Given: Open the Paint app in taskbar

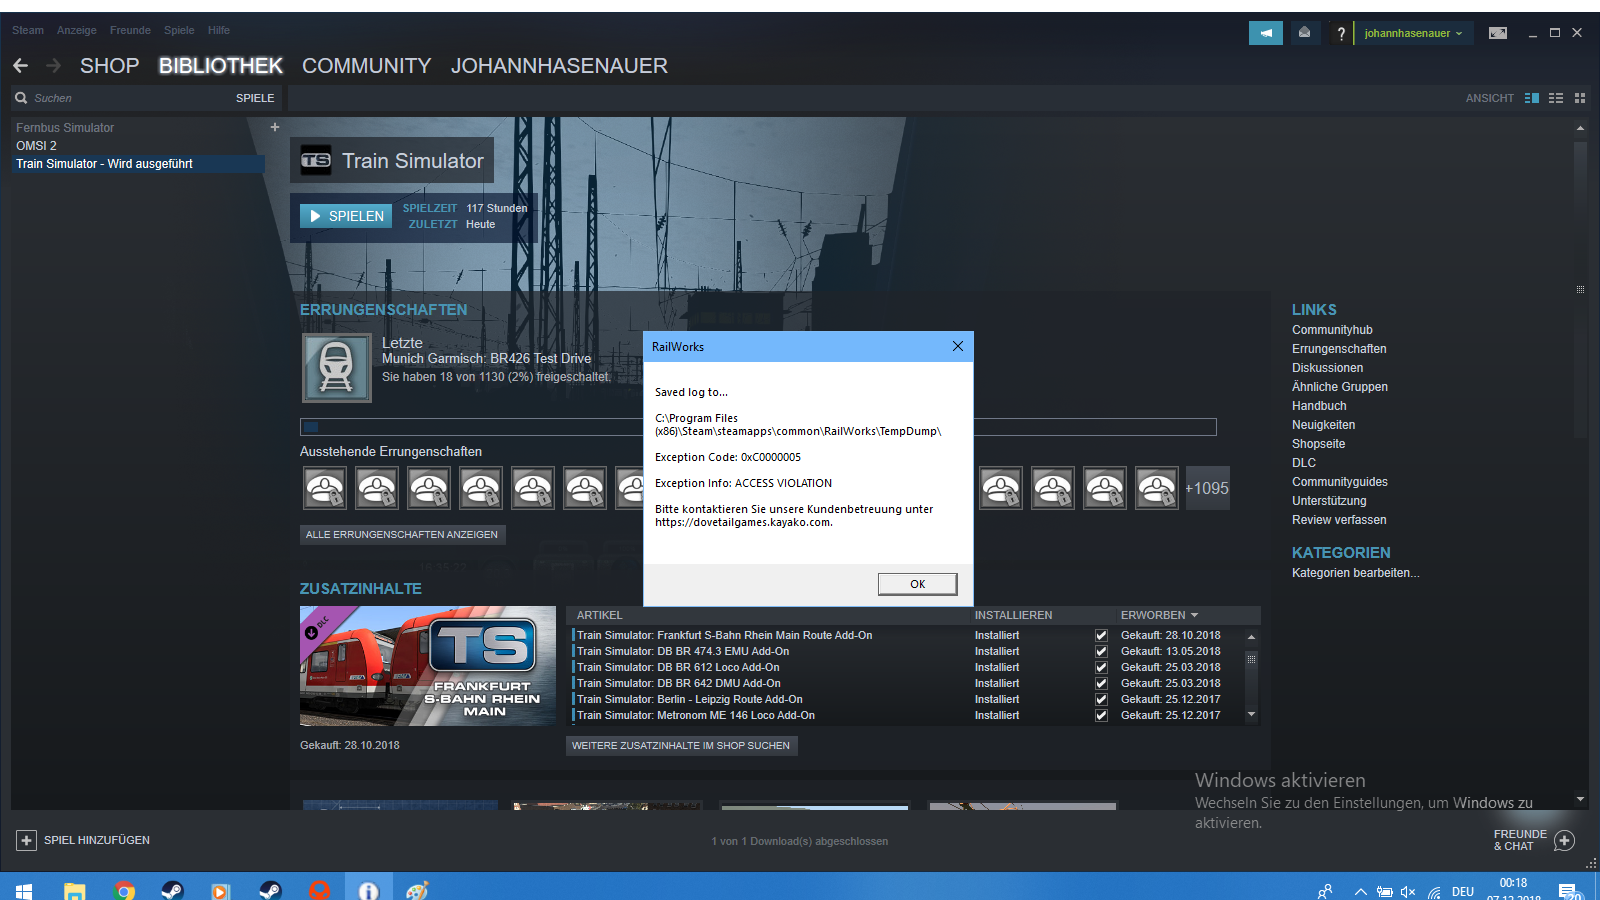Looking at the screenshot, I should pos(417,890).
